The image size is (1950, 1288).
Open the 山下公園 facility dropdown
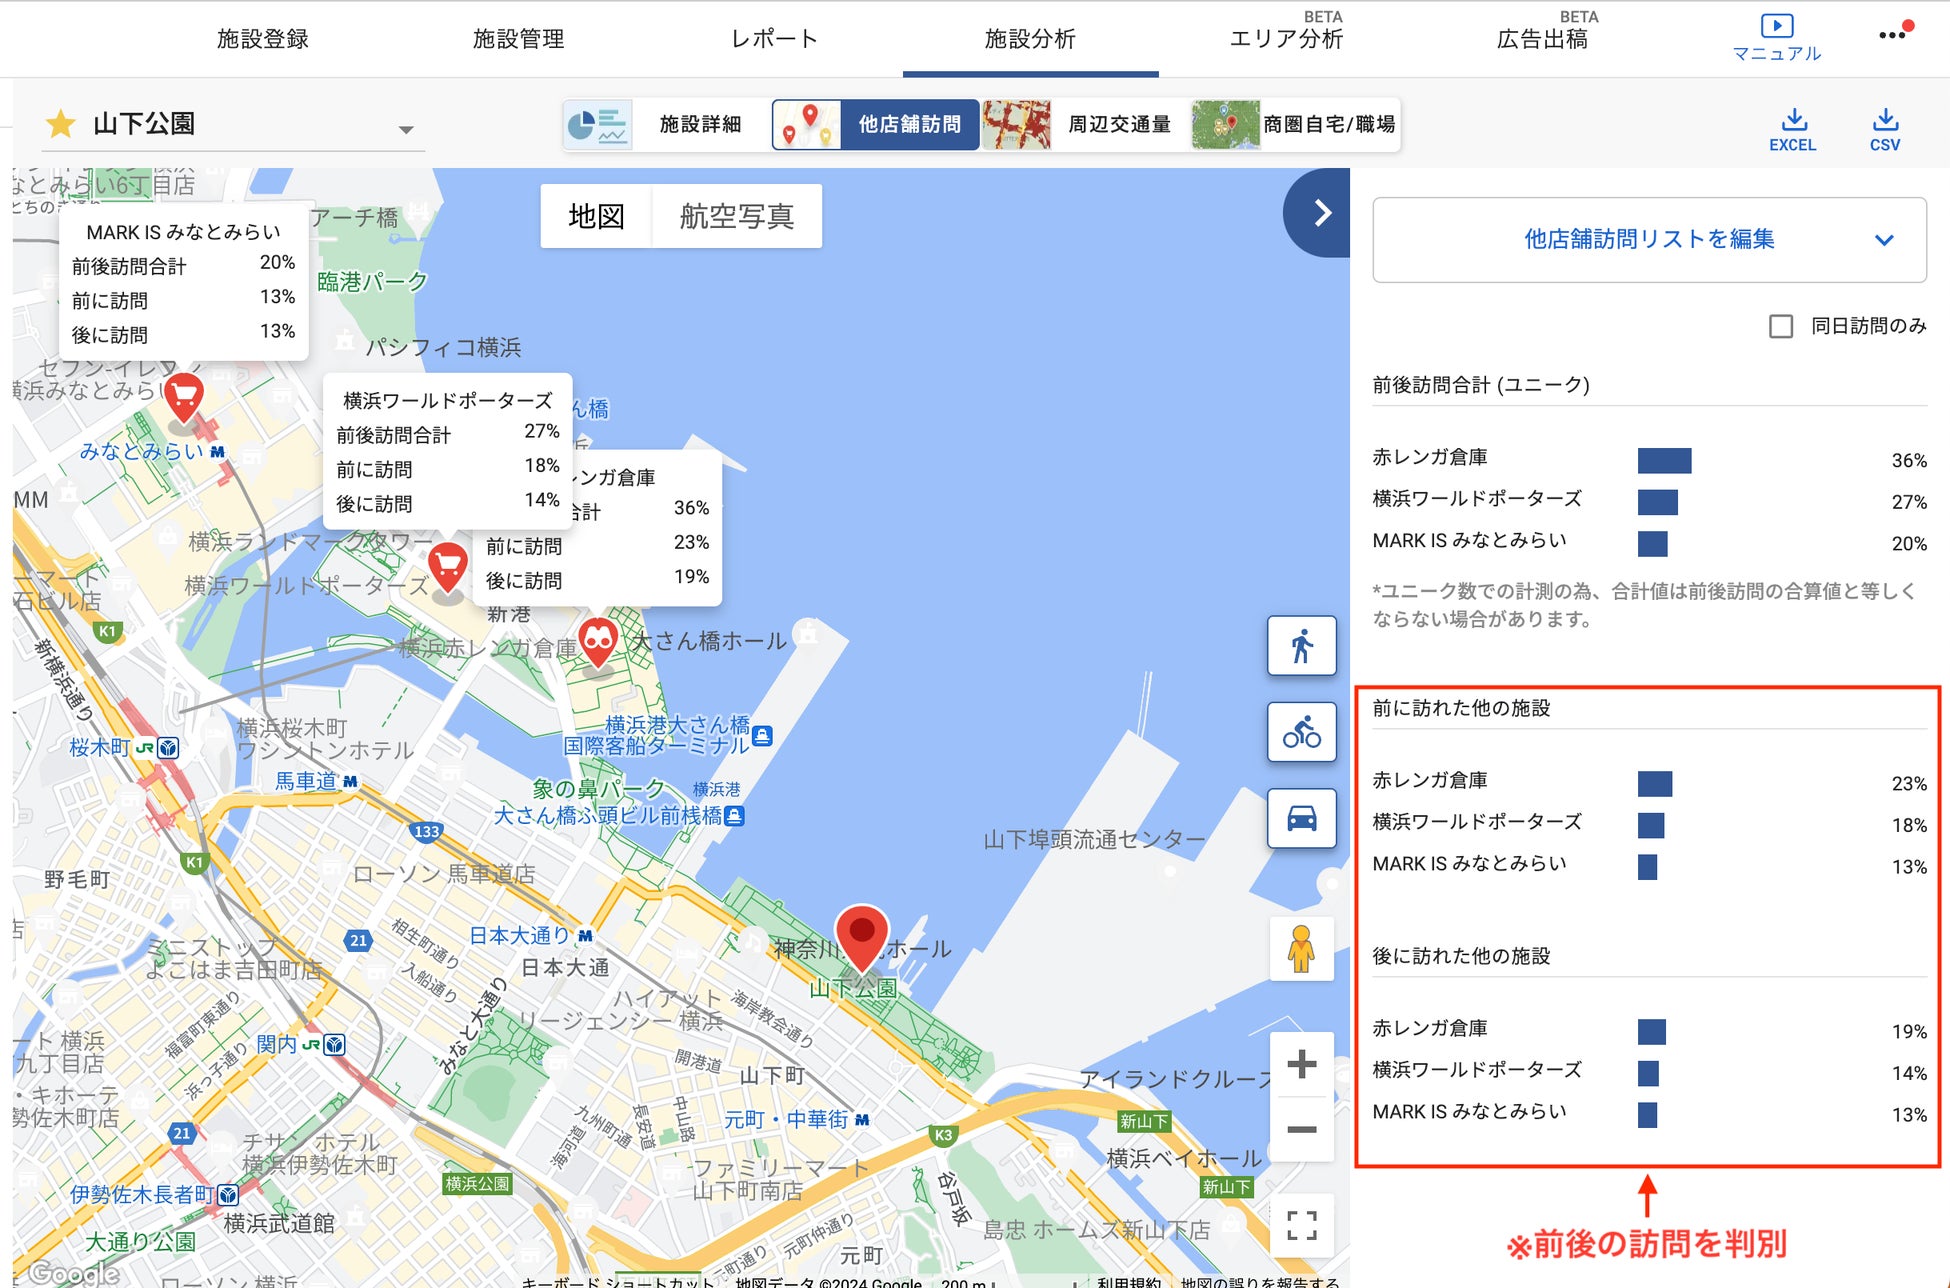[405, 129]
